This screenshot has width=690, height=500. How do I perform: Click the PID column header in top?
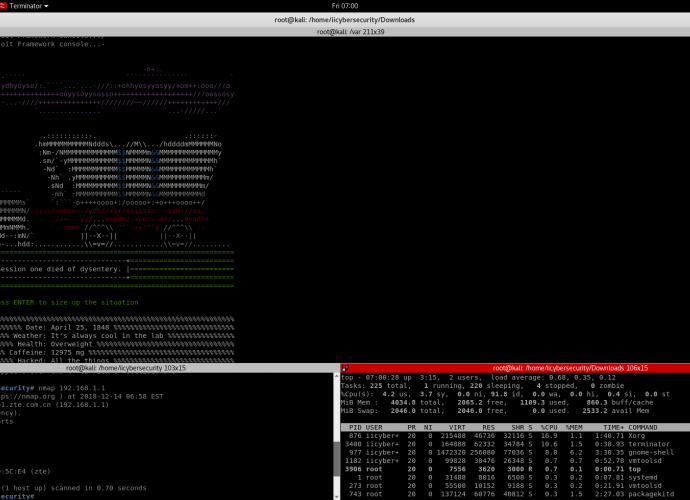tap(355, 427)
